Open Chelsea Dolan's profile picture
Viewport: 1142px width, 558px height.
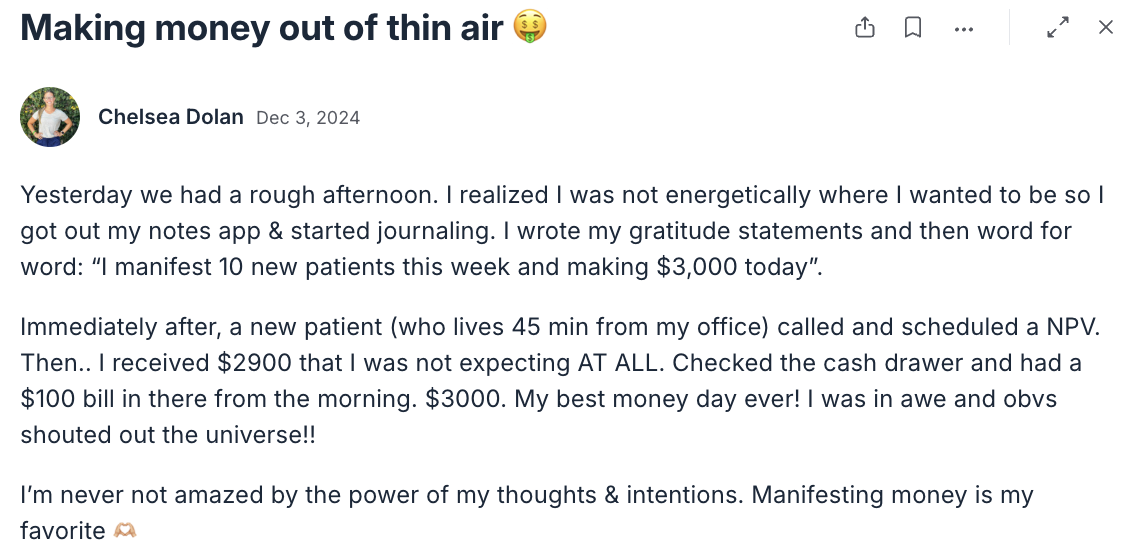[x=50, y=117]
